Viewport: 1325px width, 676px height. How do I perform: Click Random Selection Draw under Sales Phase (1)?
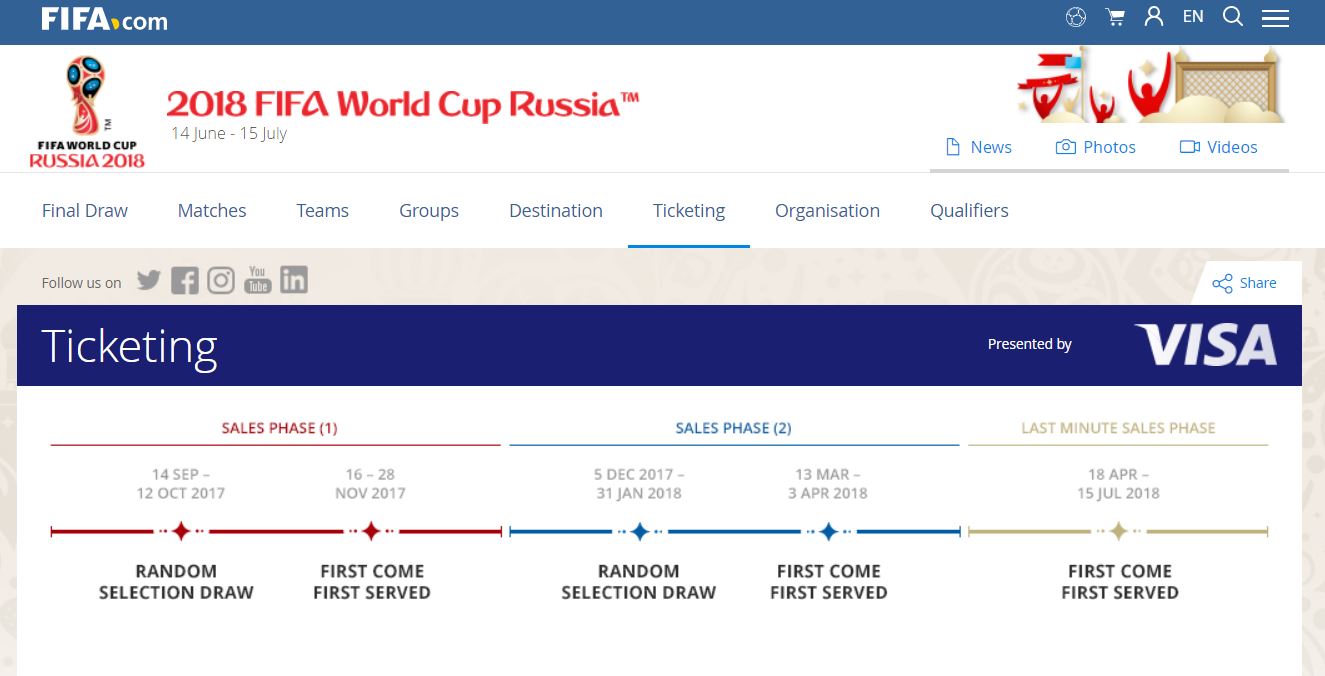(176, 581)
